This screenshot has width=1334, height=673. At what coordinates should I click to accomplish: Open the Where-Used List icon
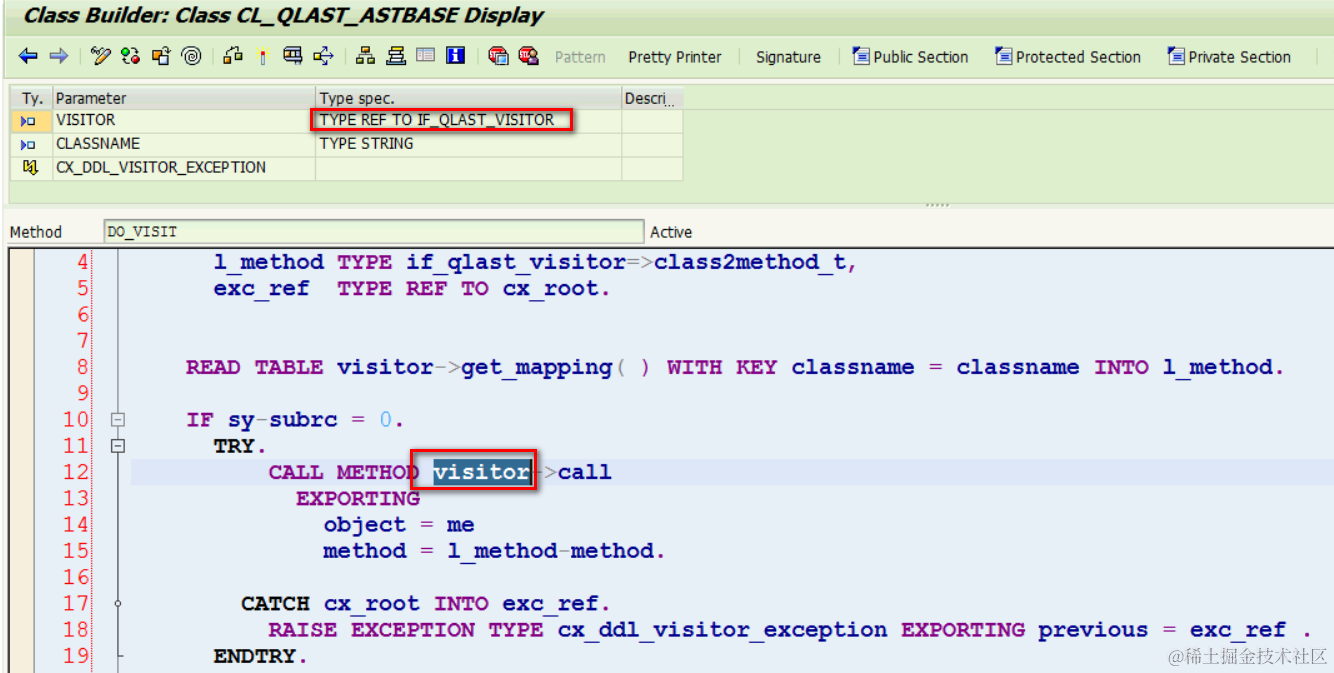tap(233, 56)
